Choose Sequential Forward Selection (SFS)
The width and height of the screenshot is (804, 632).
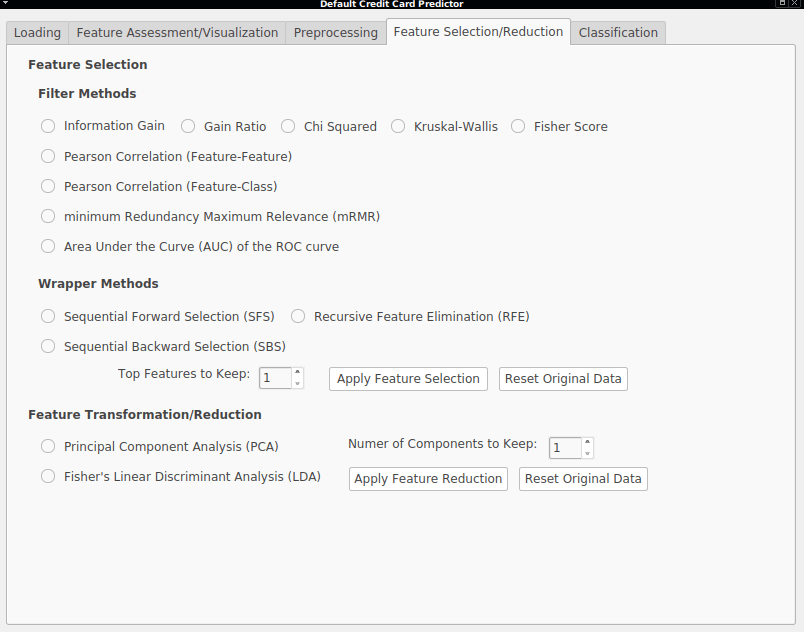[x=158, y=316]
